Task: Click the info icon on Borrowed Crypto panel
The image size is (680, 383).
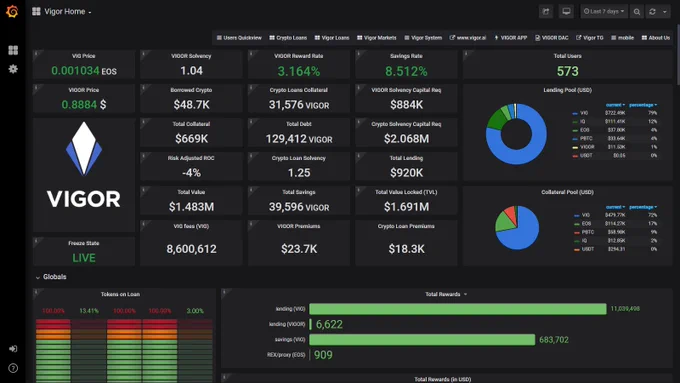Action: click(x=143, y=88)
